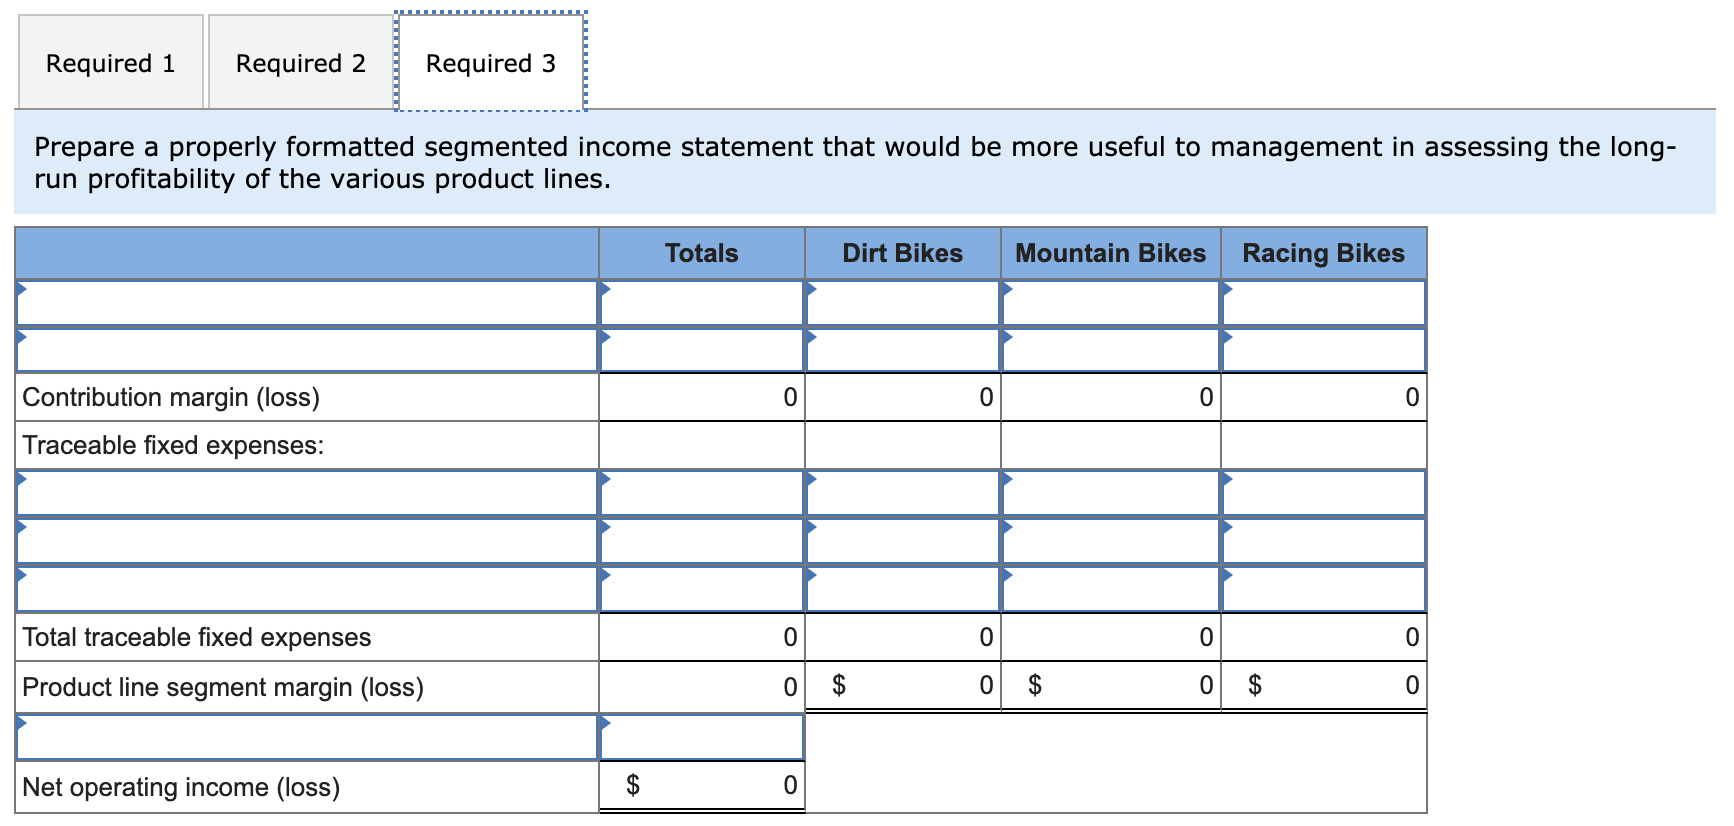Screen dimensions: 1734x826
Task: Open label dropdown directly above Contribution margin row
Action: 307,350
